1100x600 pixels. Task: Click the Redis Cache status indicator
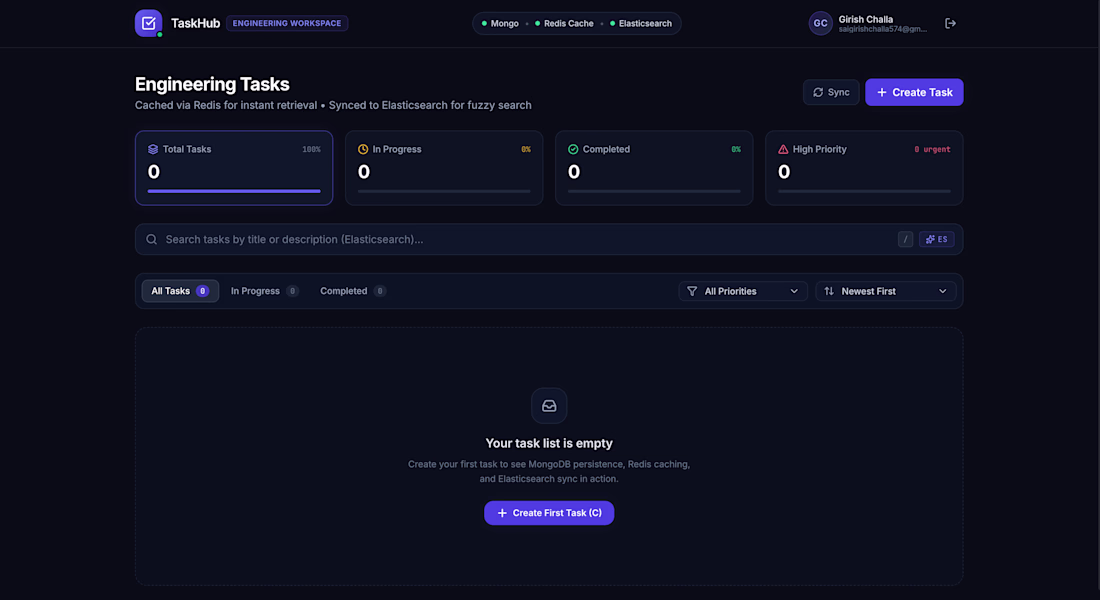click(x=564, y=23)
